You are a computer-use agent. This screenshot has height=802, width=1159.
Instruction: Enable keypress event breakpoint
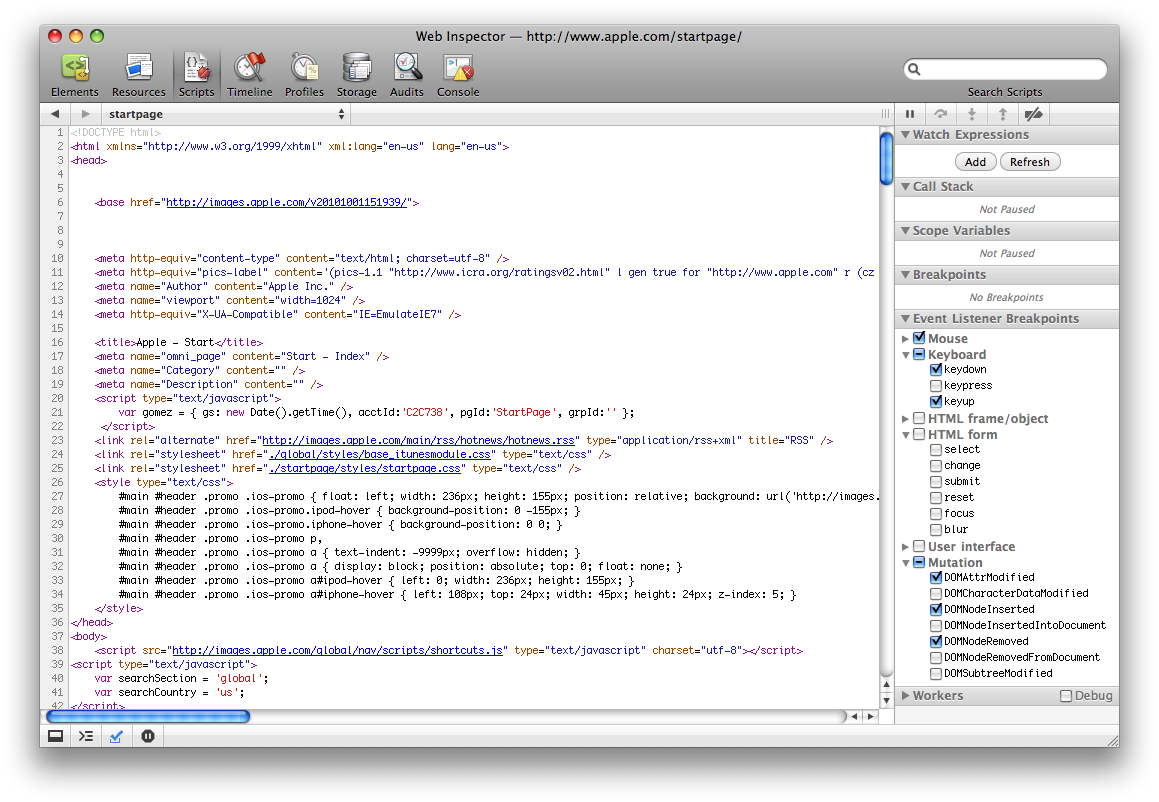pyautogui.click(x=936, y=385)
